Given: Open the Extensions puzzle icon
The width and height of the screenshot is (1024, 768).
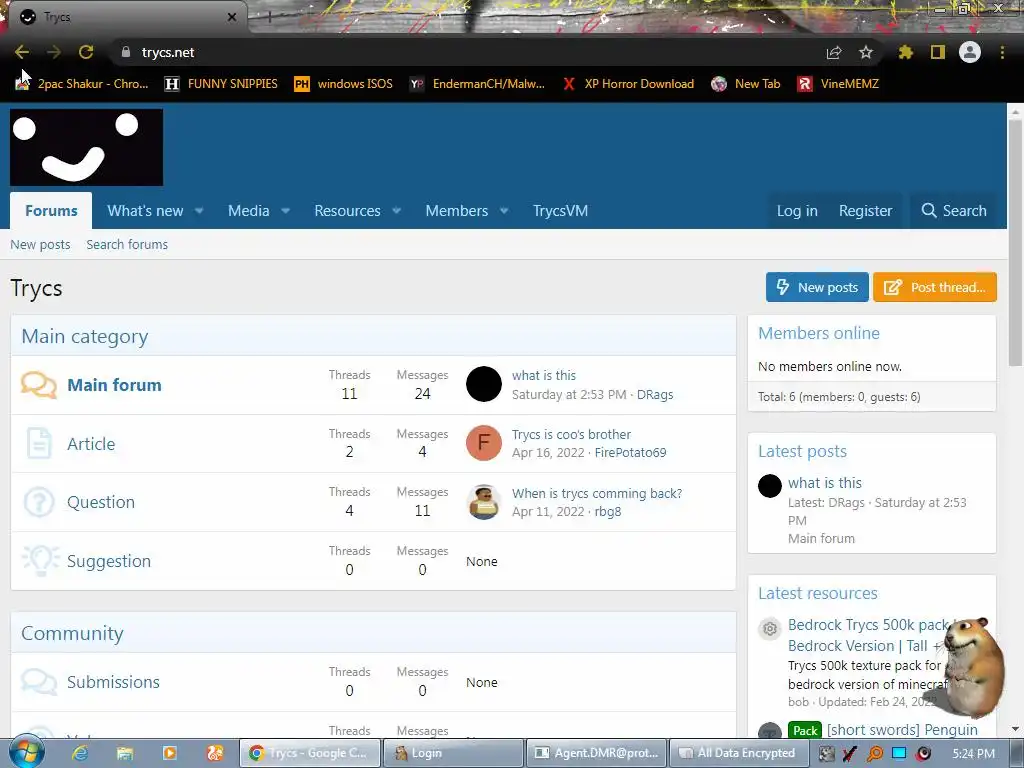Looking at the screenshot, I should pyautogui.click(x=906, y=52).
